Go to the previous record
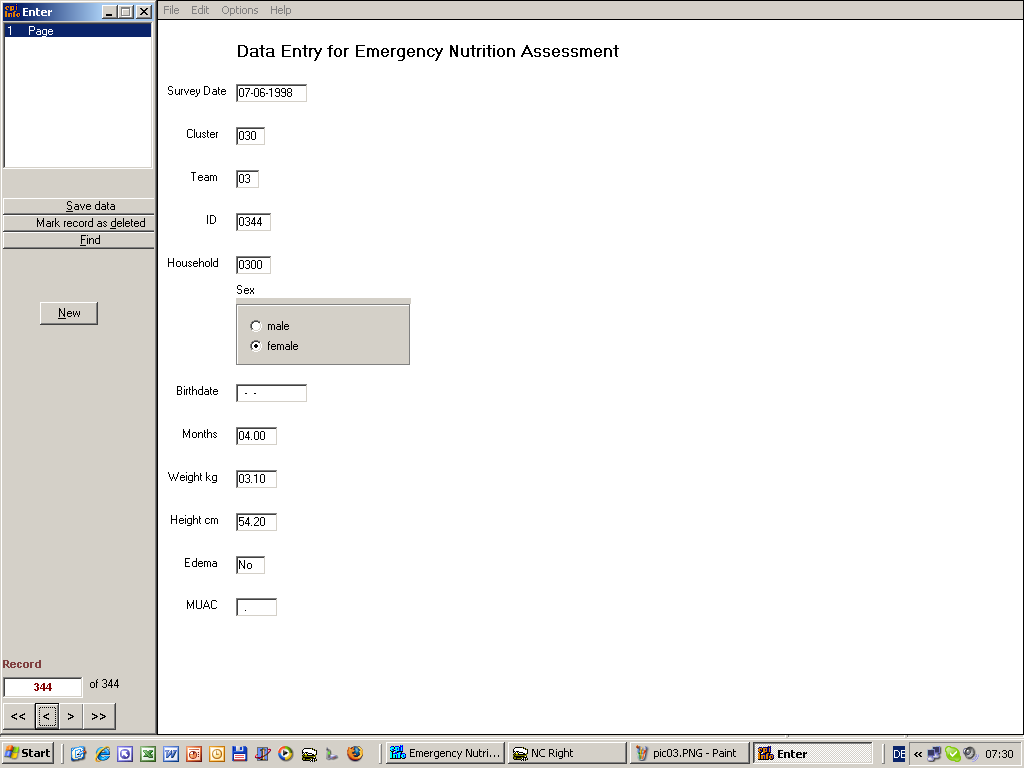Screen dimensions: 1024x768 click(x=46, y=716)
